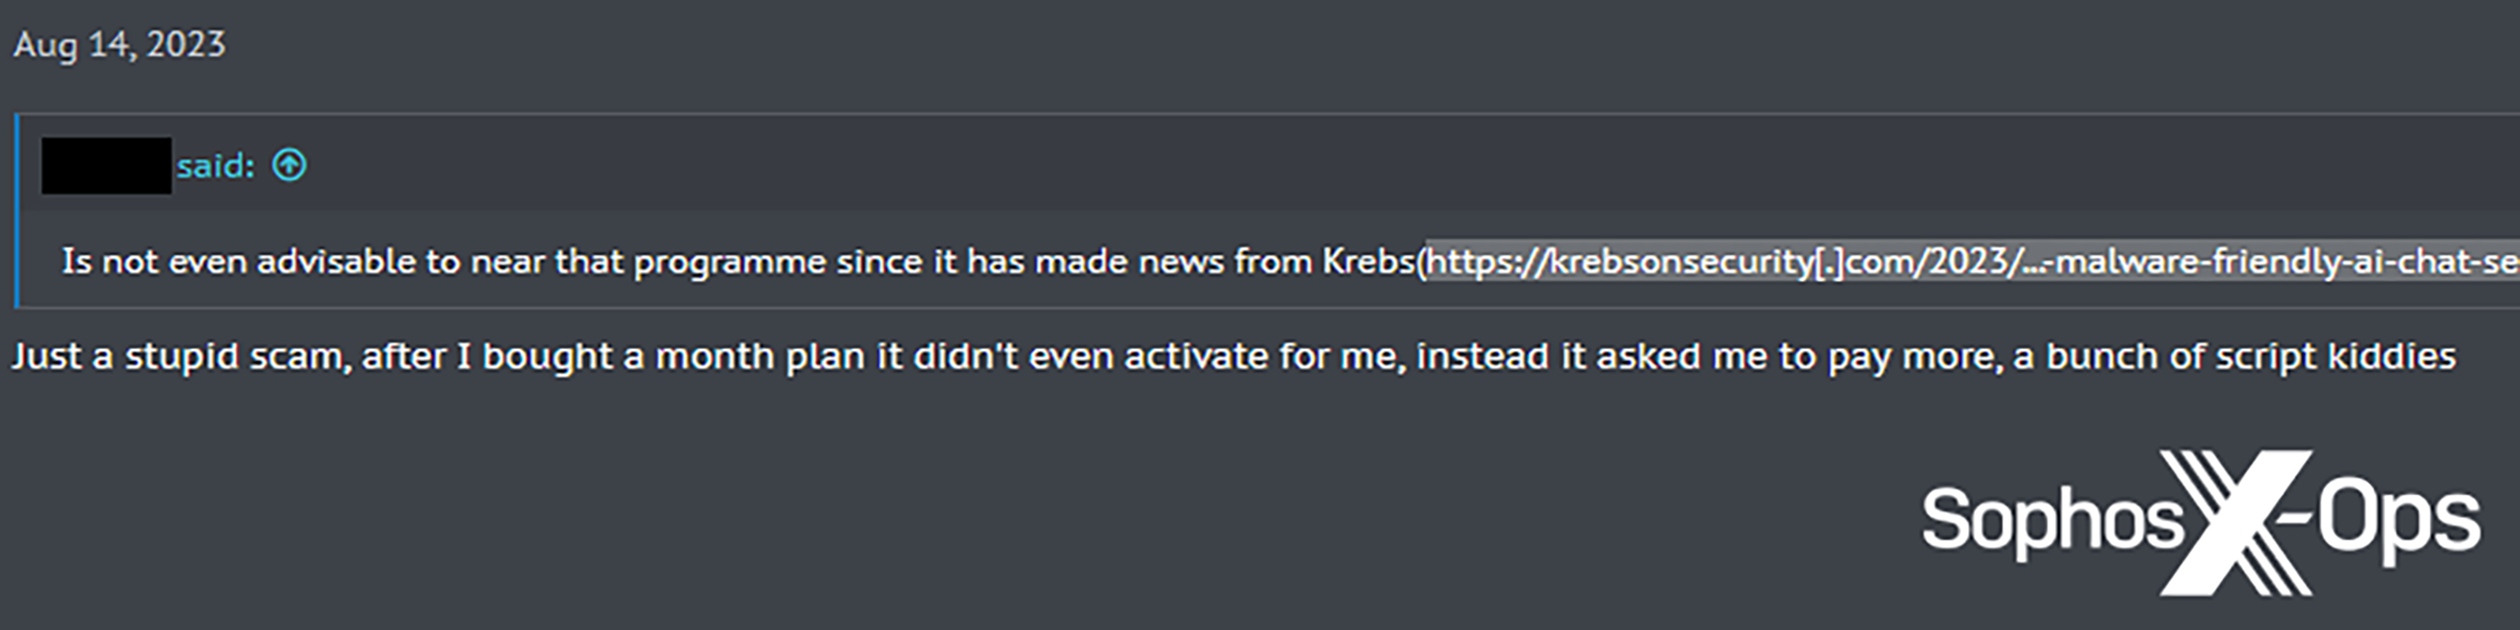Screen dimensions: 2520x630
Task: Click the redacted username black box
Action: point(106,166)
